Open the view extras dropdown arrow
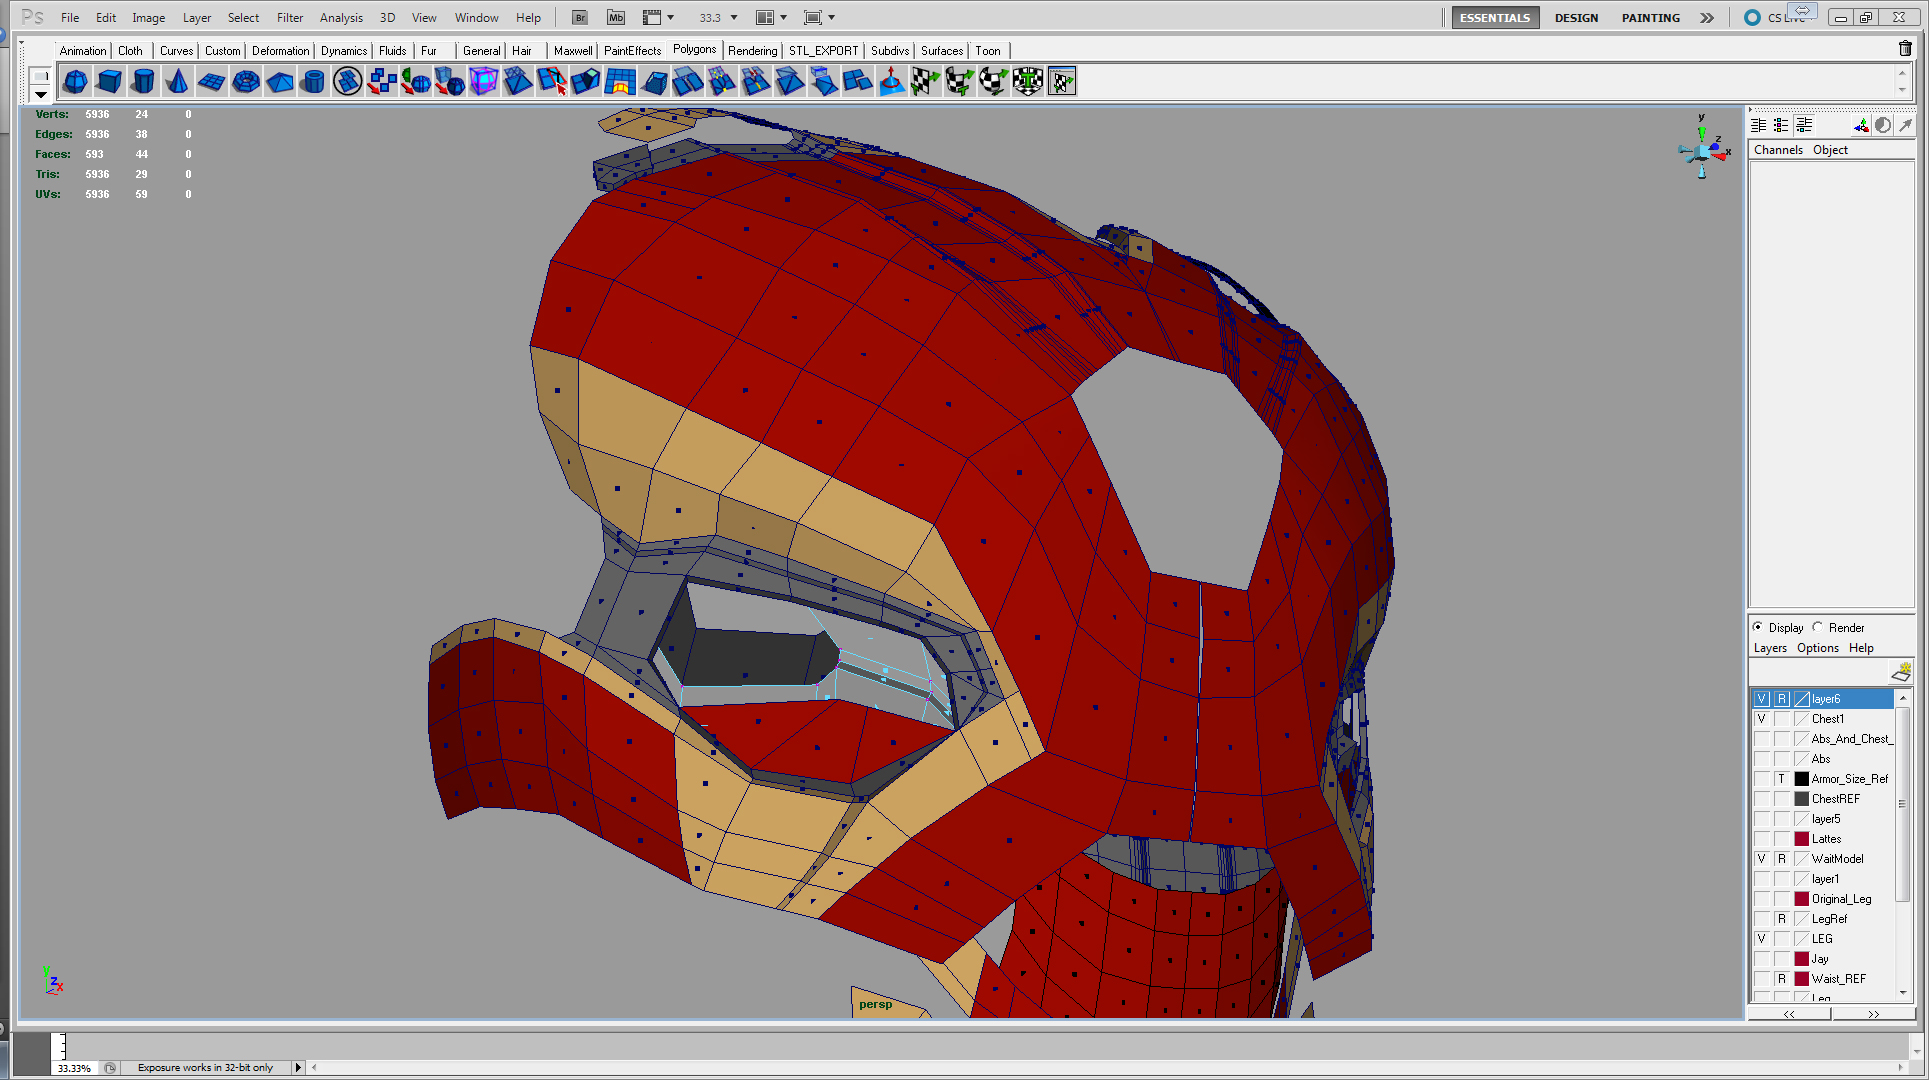1929x1080 pixels. [671, 17]
